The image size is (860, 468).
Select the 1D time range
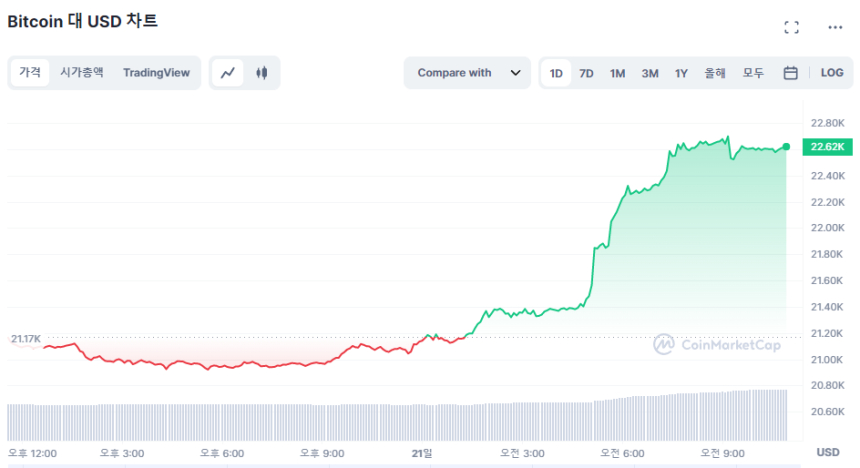[557, 73]
